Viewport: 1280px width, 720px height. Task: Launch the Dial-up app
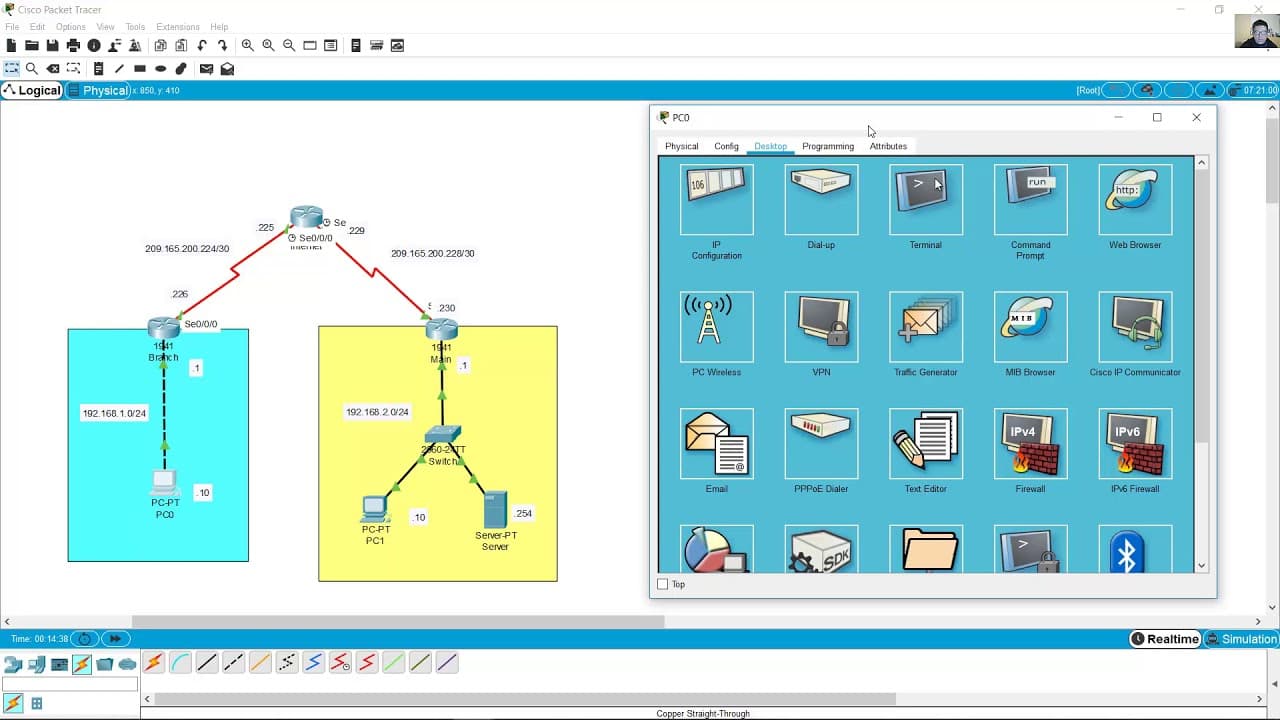tap(821, 200)
